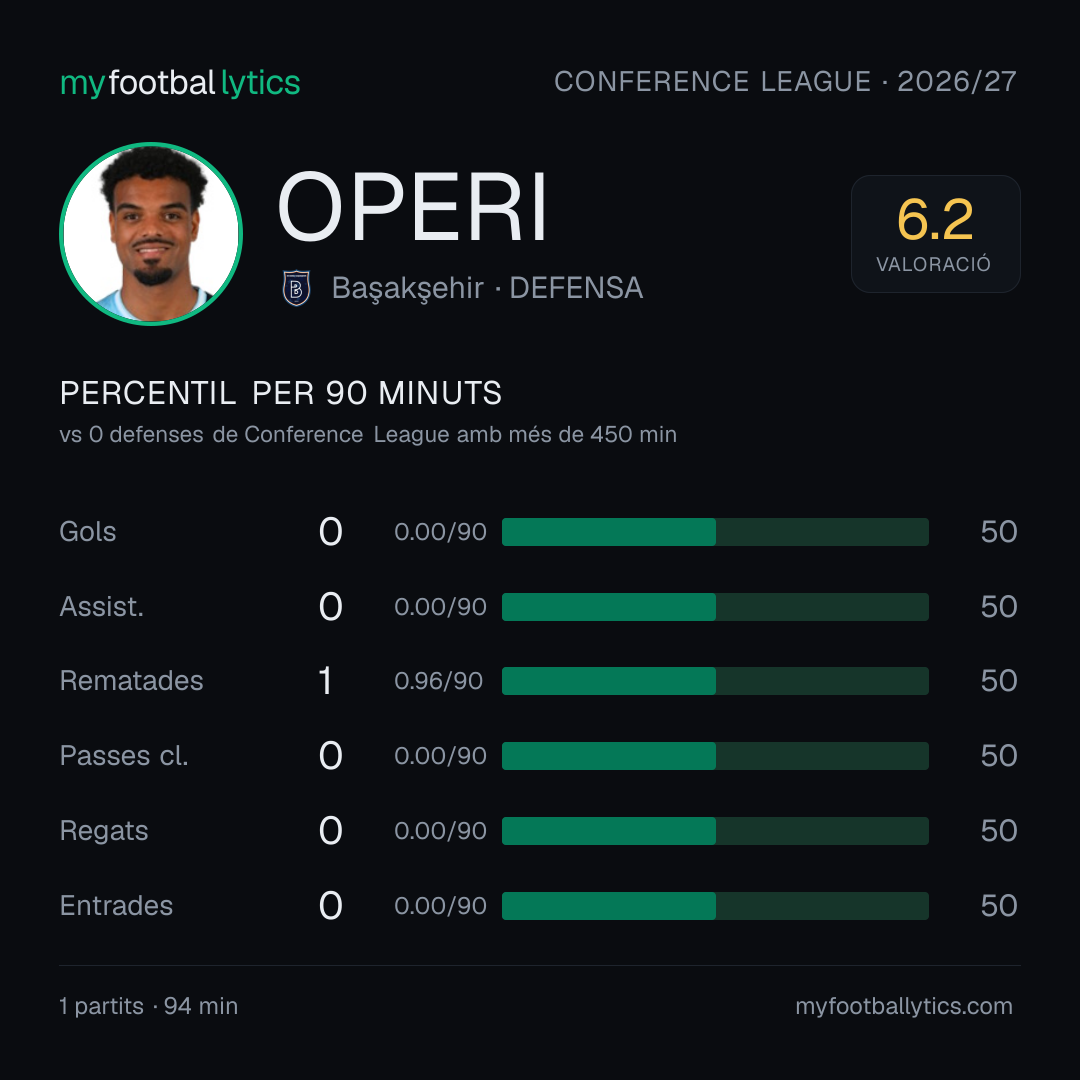Click the Passes cl. percentile bar
Screen dimensions: 1080x1080
pyautogui.click(x=715, y=756)
